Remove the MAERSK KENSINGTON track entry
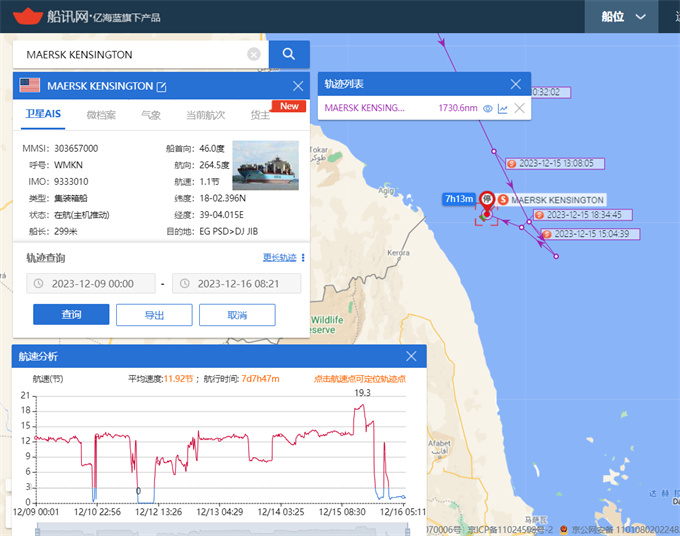 (519, 108)
